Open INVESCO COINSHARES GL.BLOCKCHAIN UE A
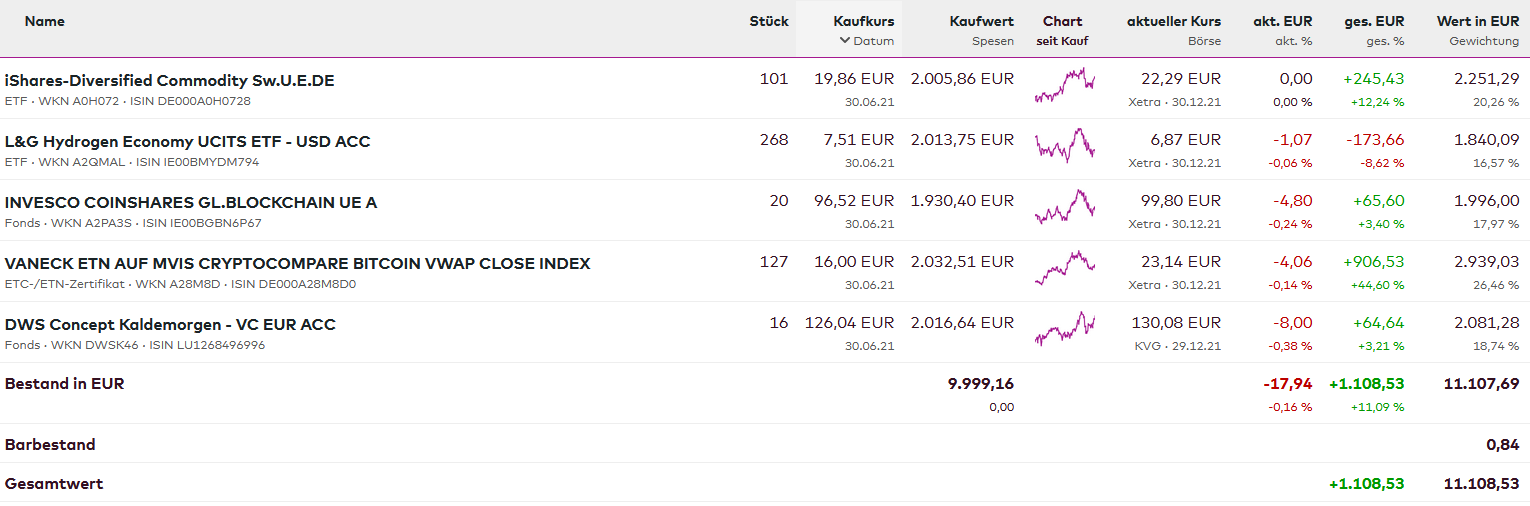Viewport: 1530px width, 506px height. point(190,202)
